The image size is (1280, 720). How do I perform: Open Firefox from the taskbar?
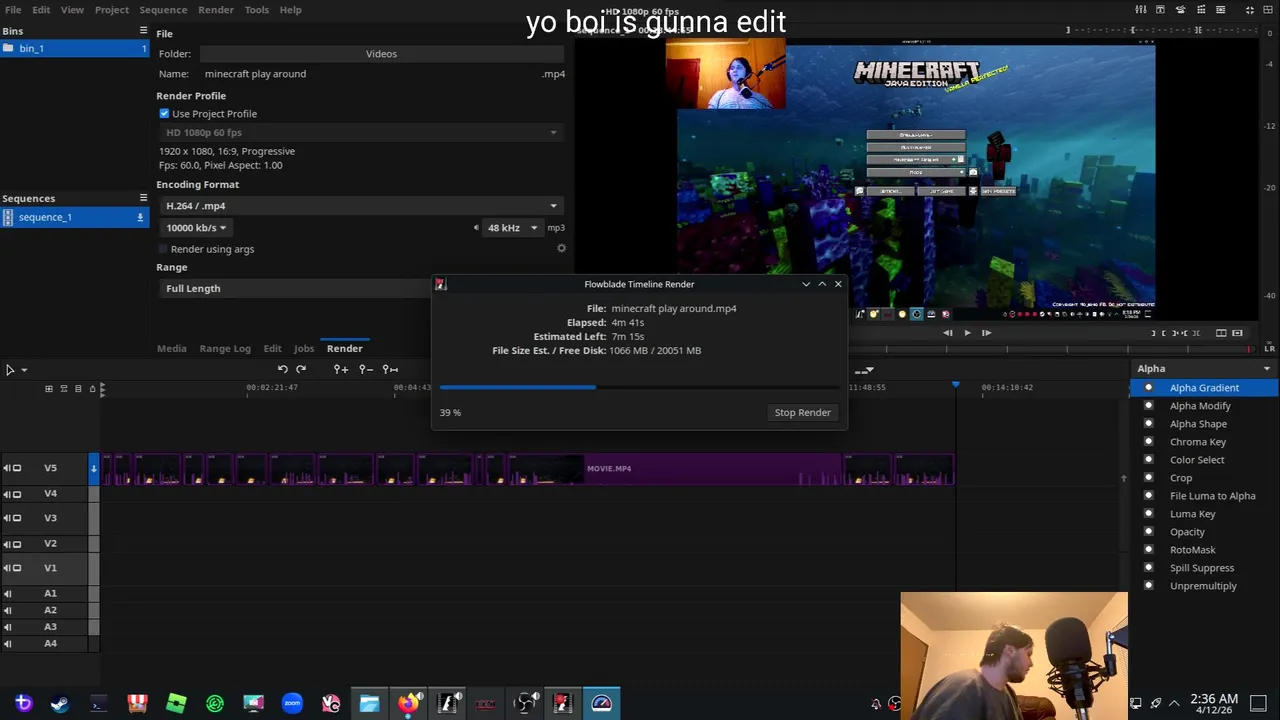[x=408, y=704]
